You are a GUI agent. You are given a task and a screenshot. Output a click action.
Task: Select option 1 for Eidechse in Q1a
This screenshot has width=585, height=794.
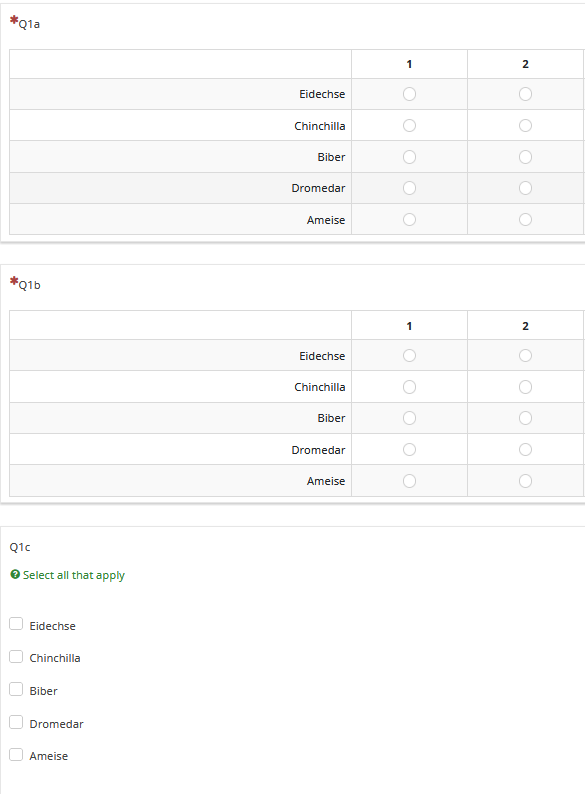tap(409, 94)
